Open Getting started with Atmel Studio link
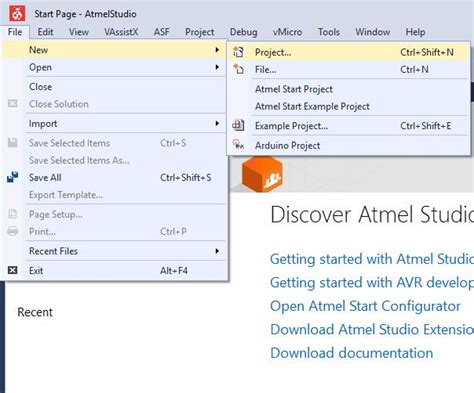Viewport: 474px width, 393px height. coord(372,259)
